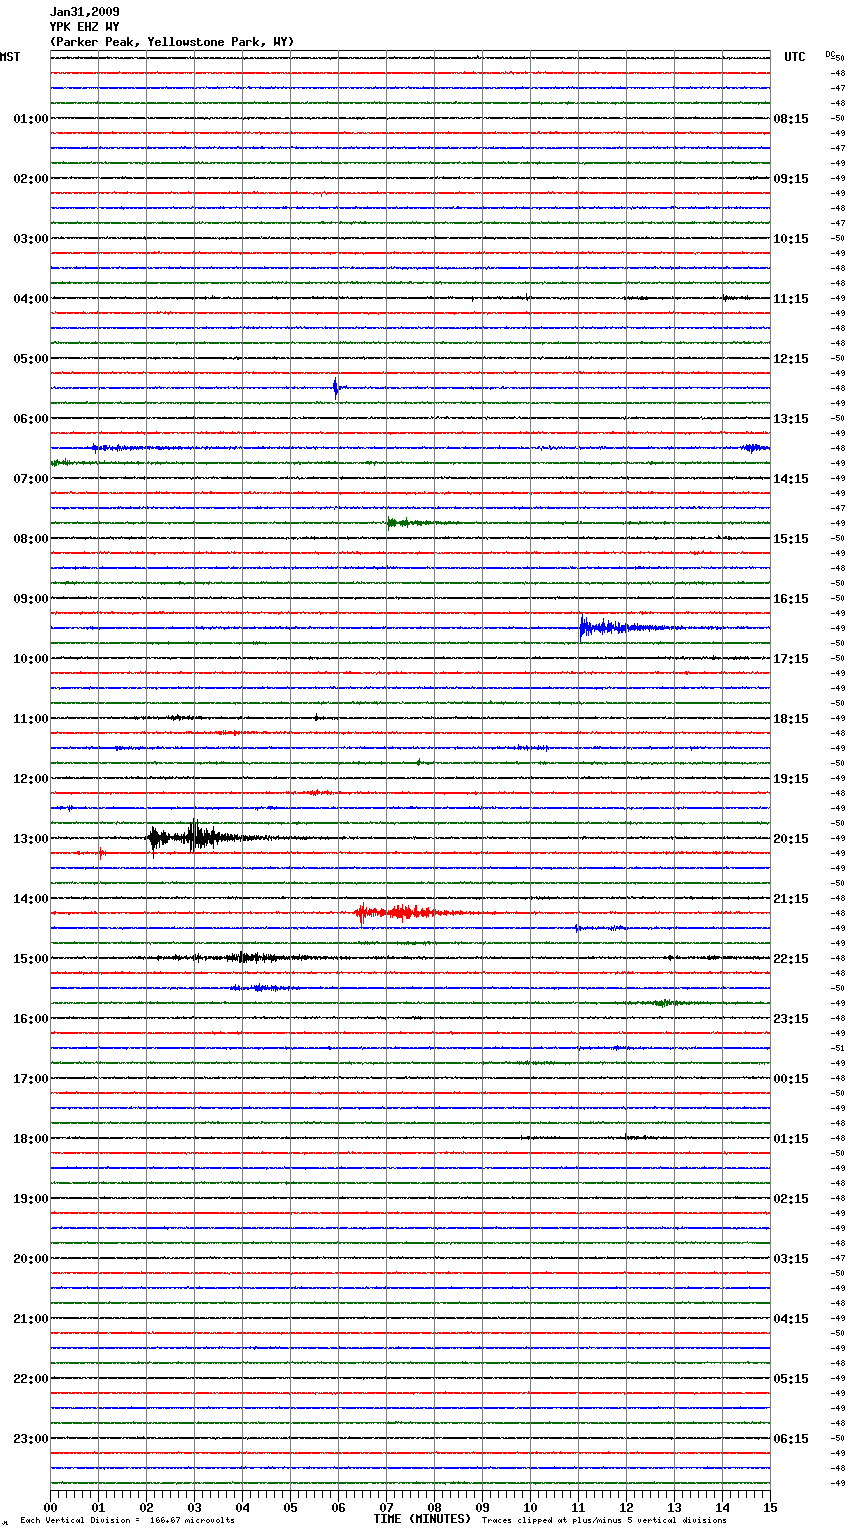Viewport: 850px width, 1534px height.
Task: Select the UTC label '20:15'
Action: pos(791,839)
